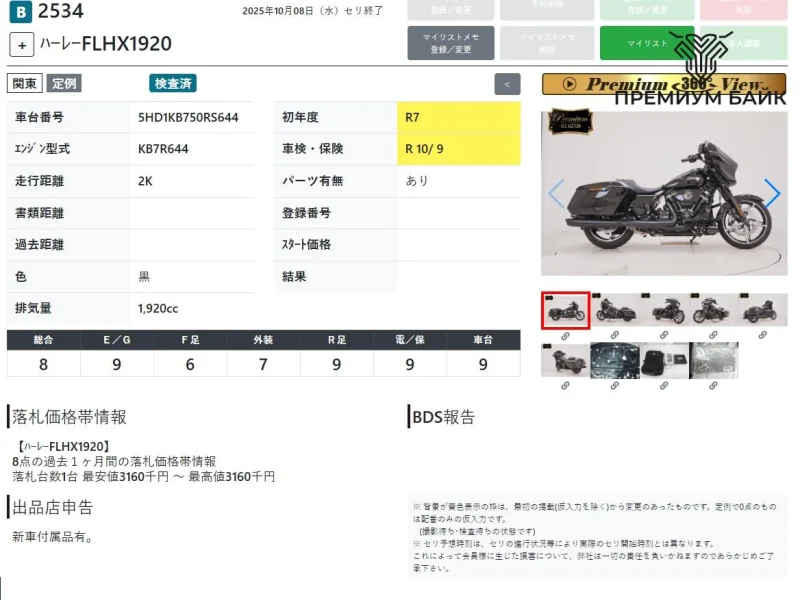Click link icon under third top-row thumbnail
This screenshot has width=800, height=600.
pos(664,335)
